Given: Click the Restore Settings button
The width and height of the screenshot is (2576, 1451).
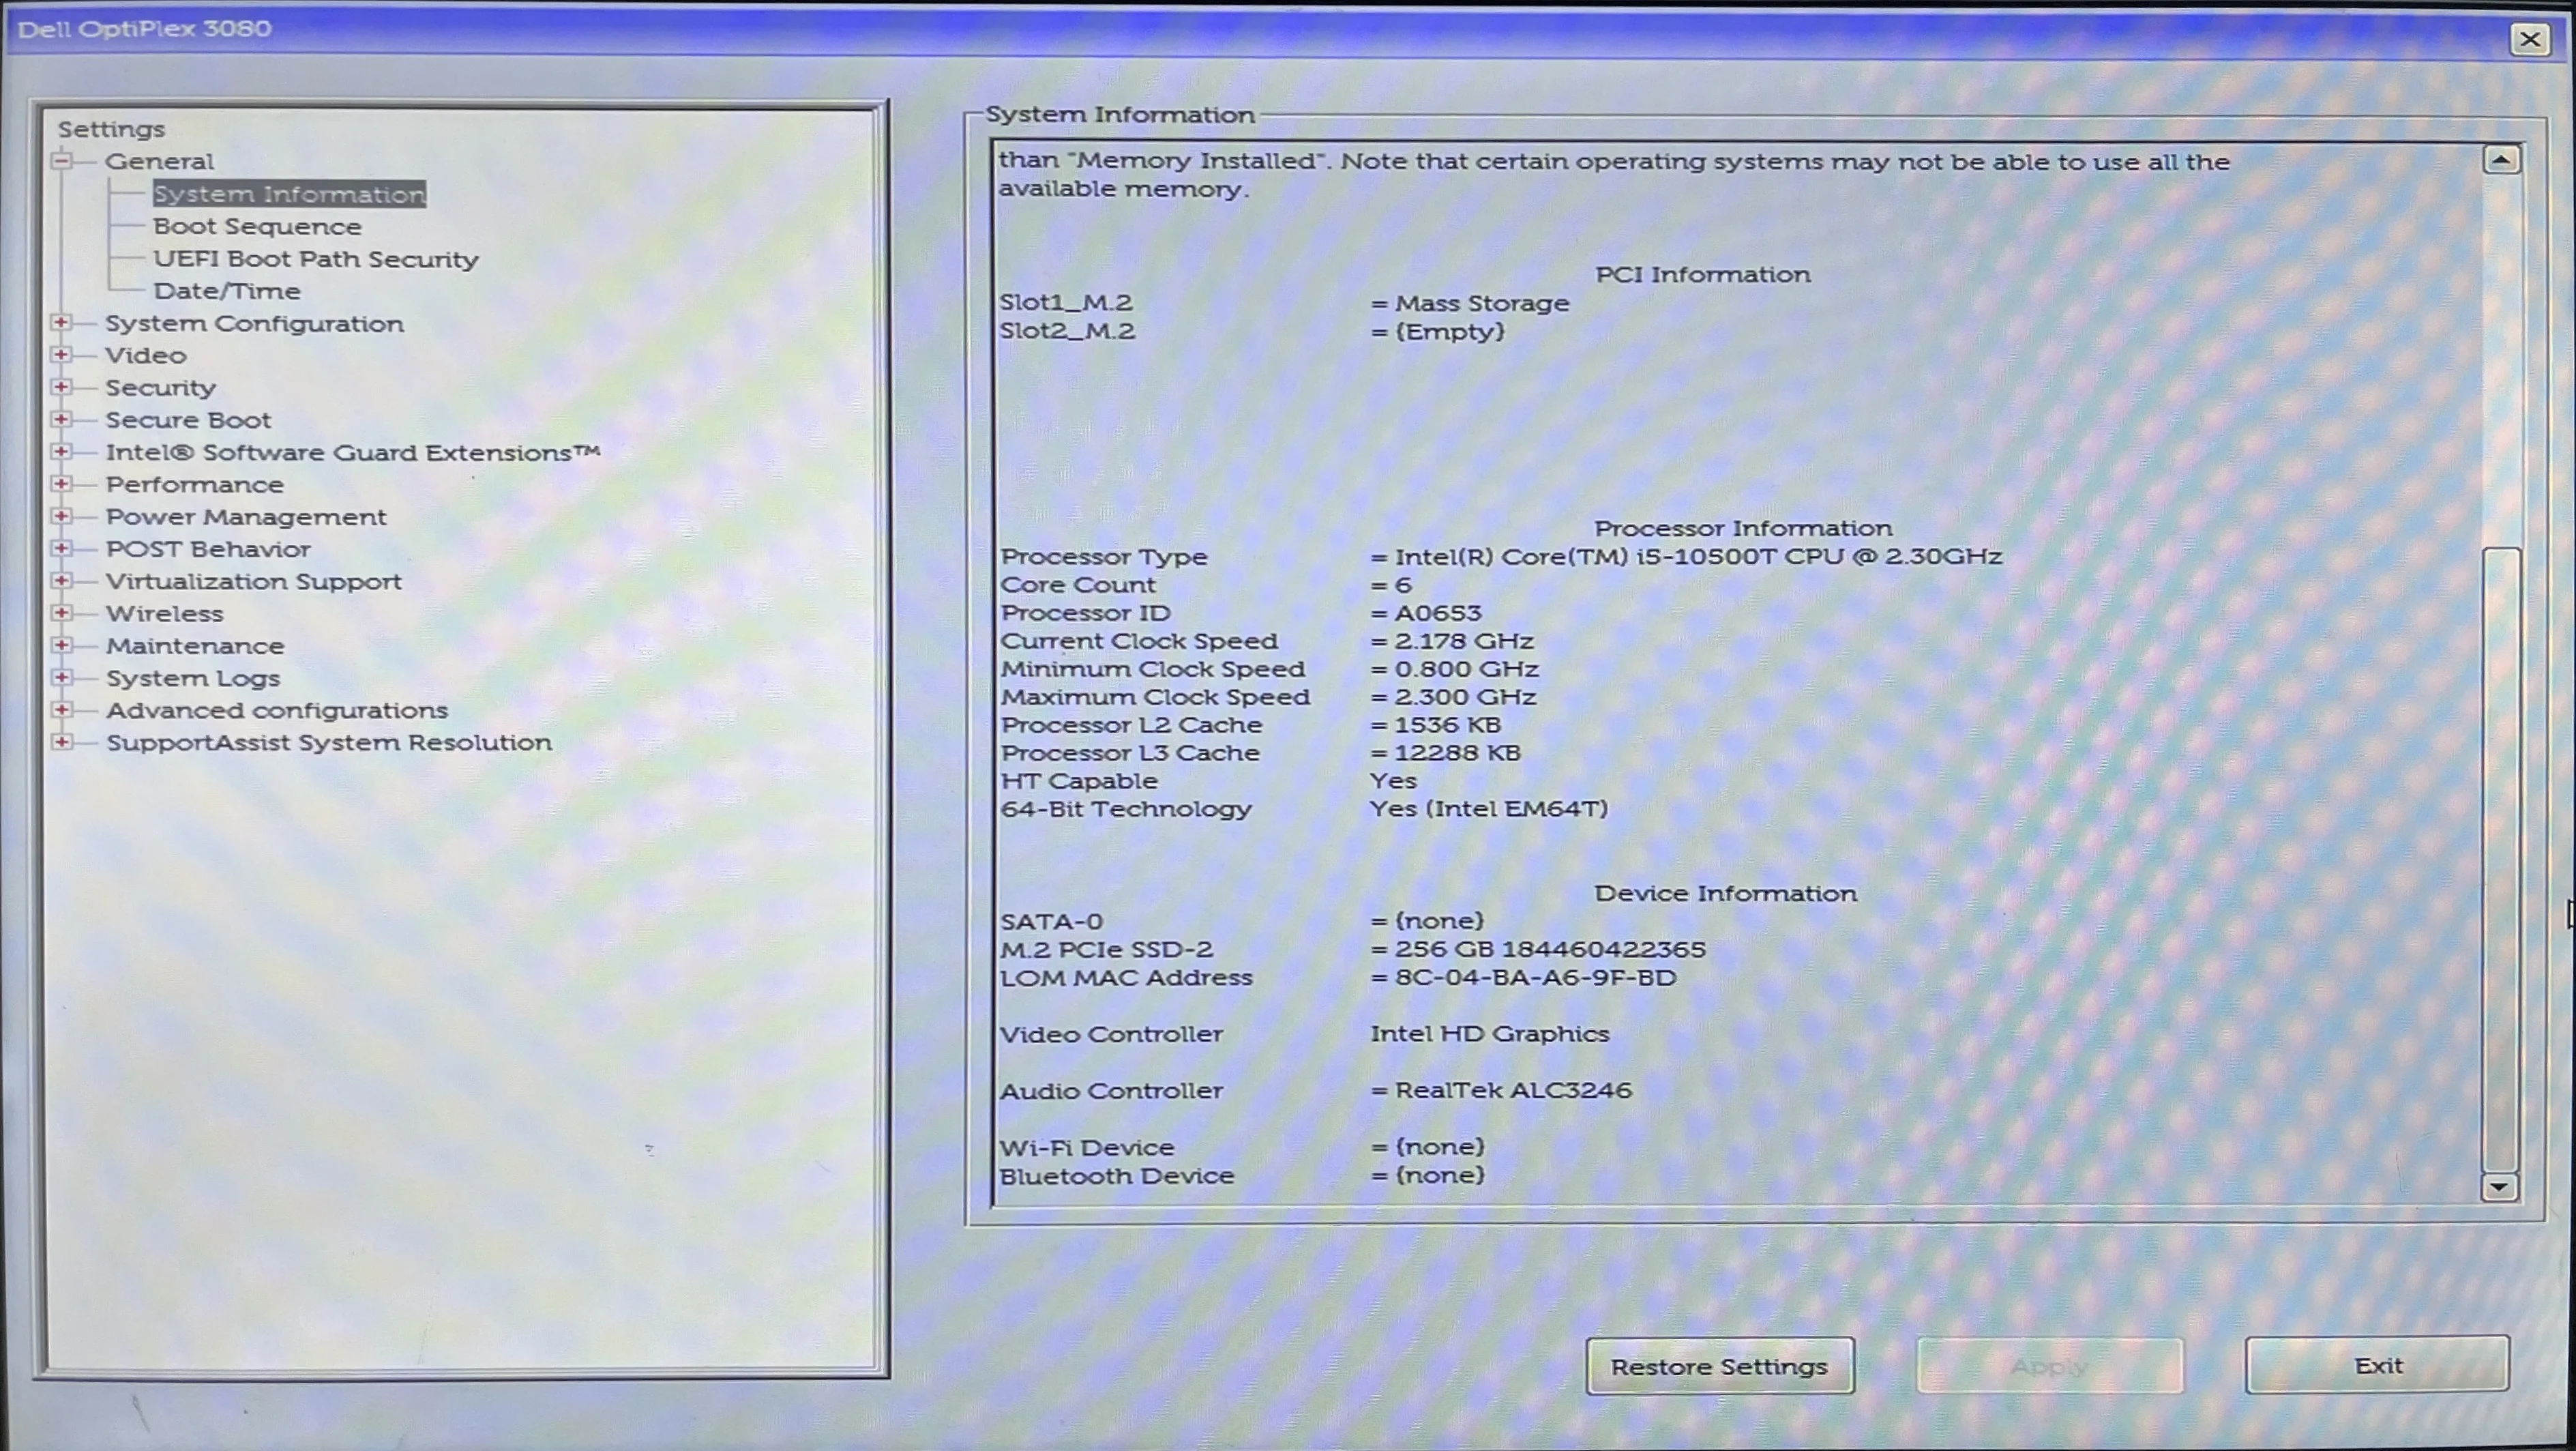Looking at the screenshot, I should (x=1720, y=1366).
